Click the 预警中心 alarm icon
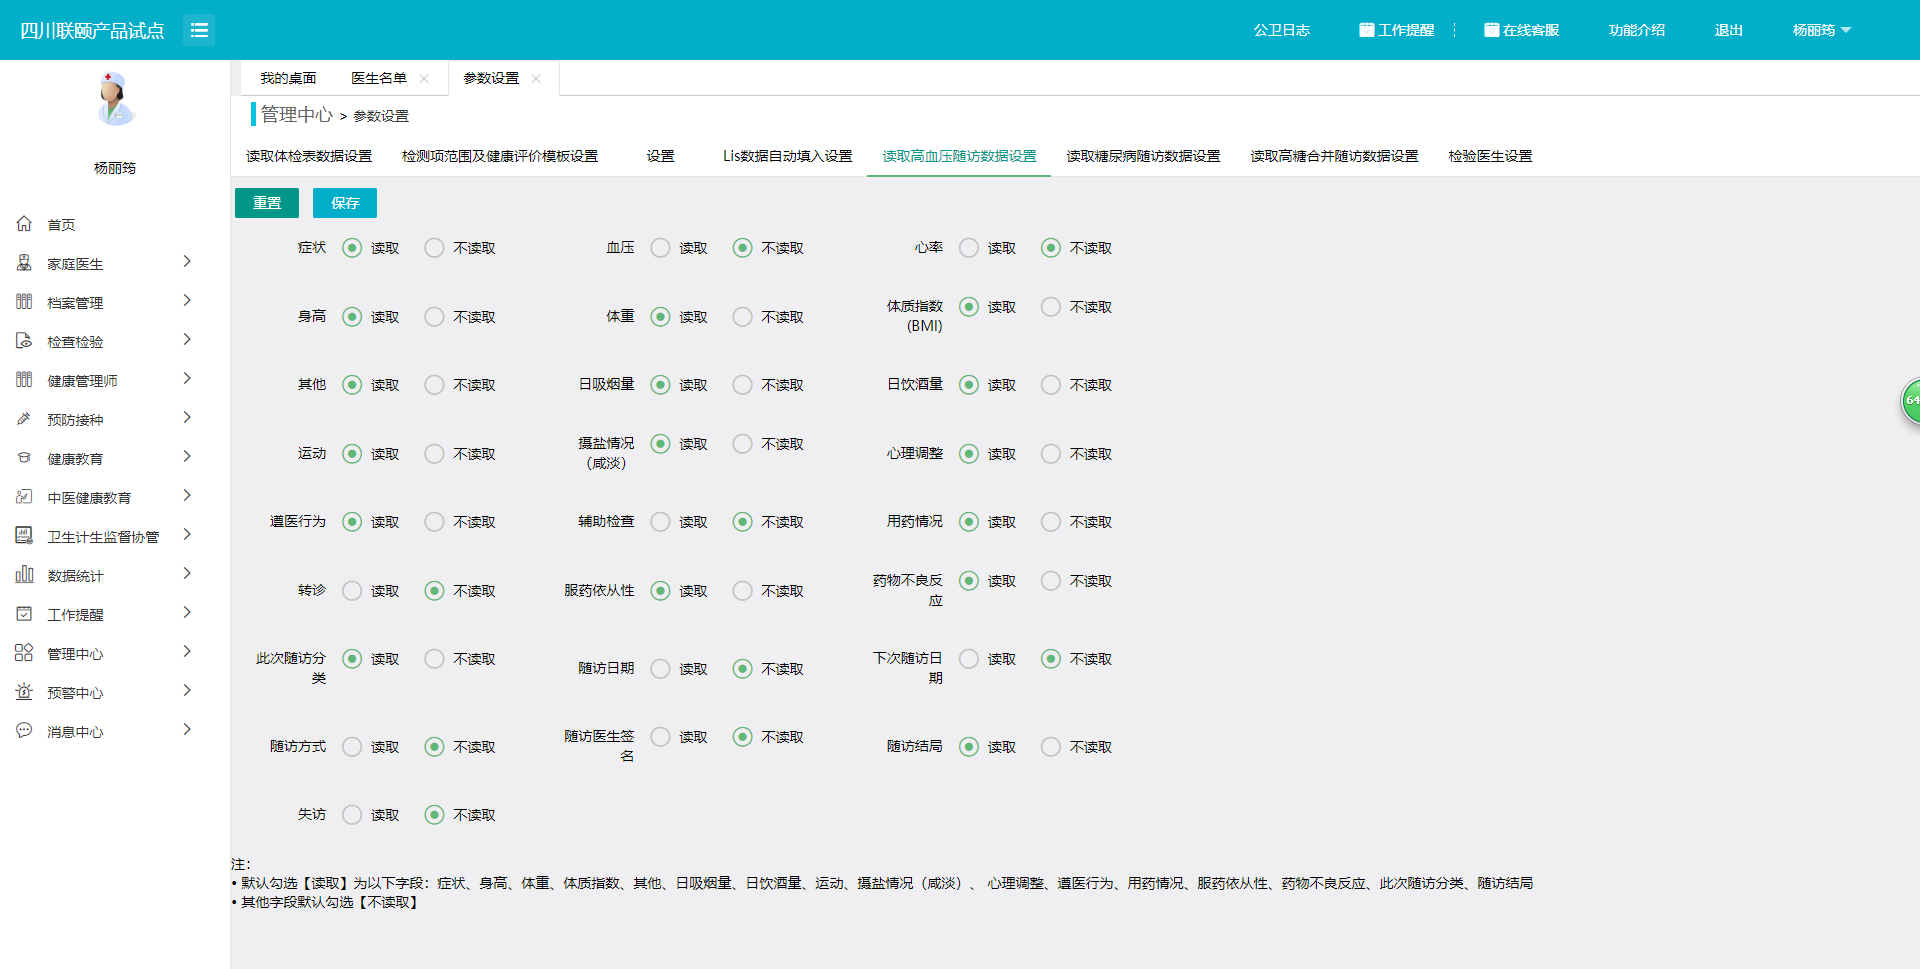Image resolution: width=1920 pixels, height=969 pixels. coord(24,692)
